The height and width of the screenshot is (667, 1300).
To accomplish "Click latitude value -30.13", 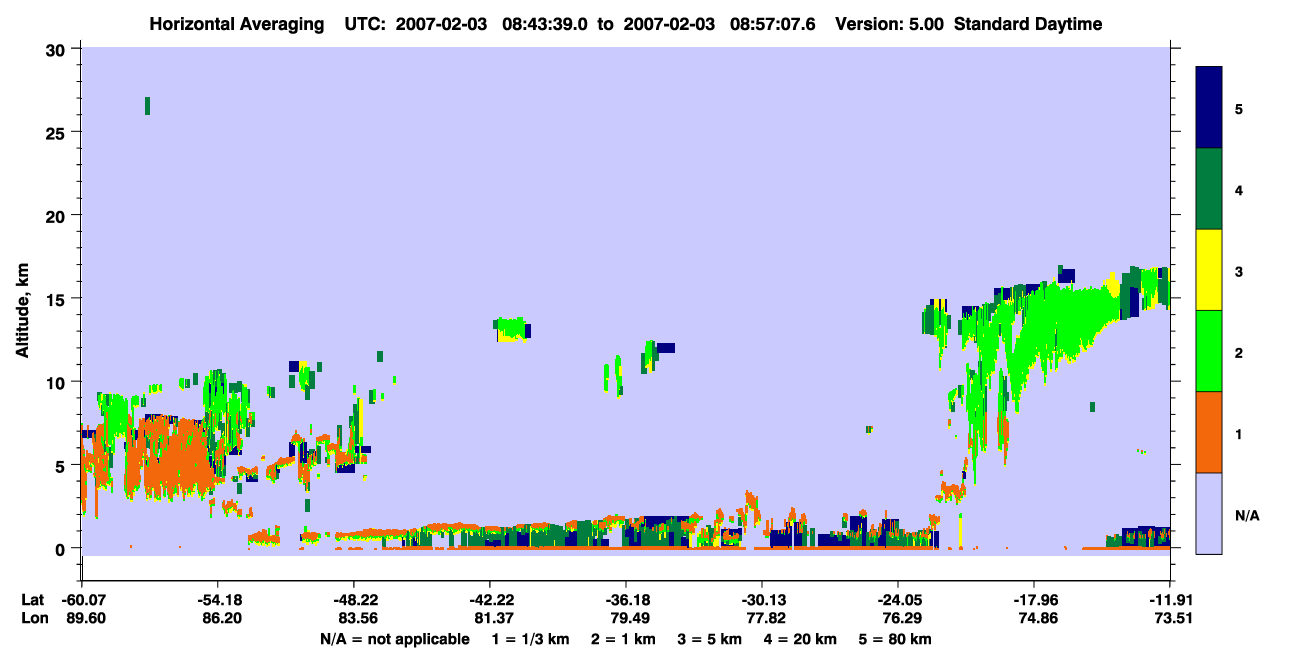I will pos(762,600).
